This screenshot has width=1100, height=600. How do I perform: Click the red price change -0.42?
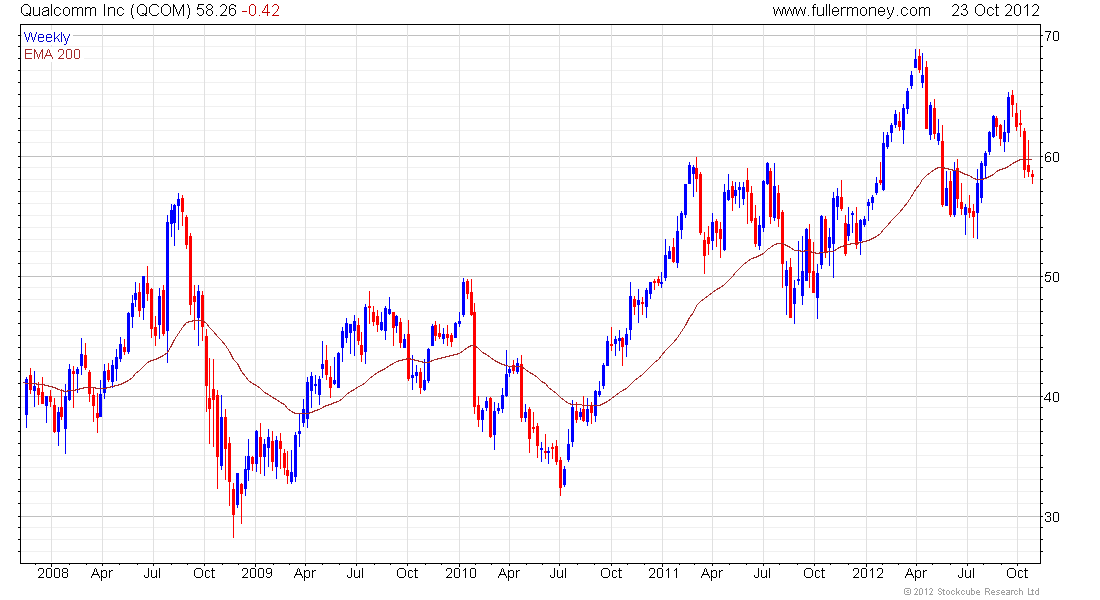(260, 11)
